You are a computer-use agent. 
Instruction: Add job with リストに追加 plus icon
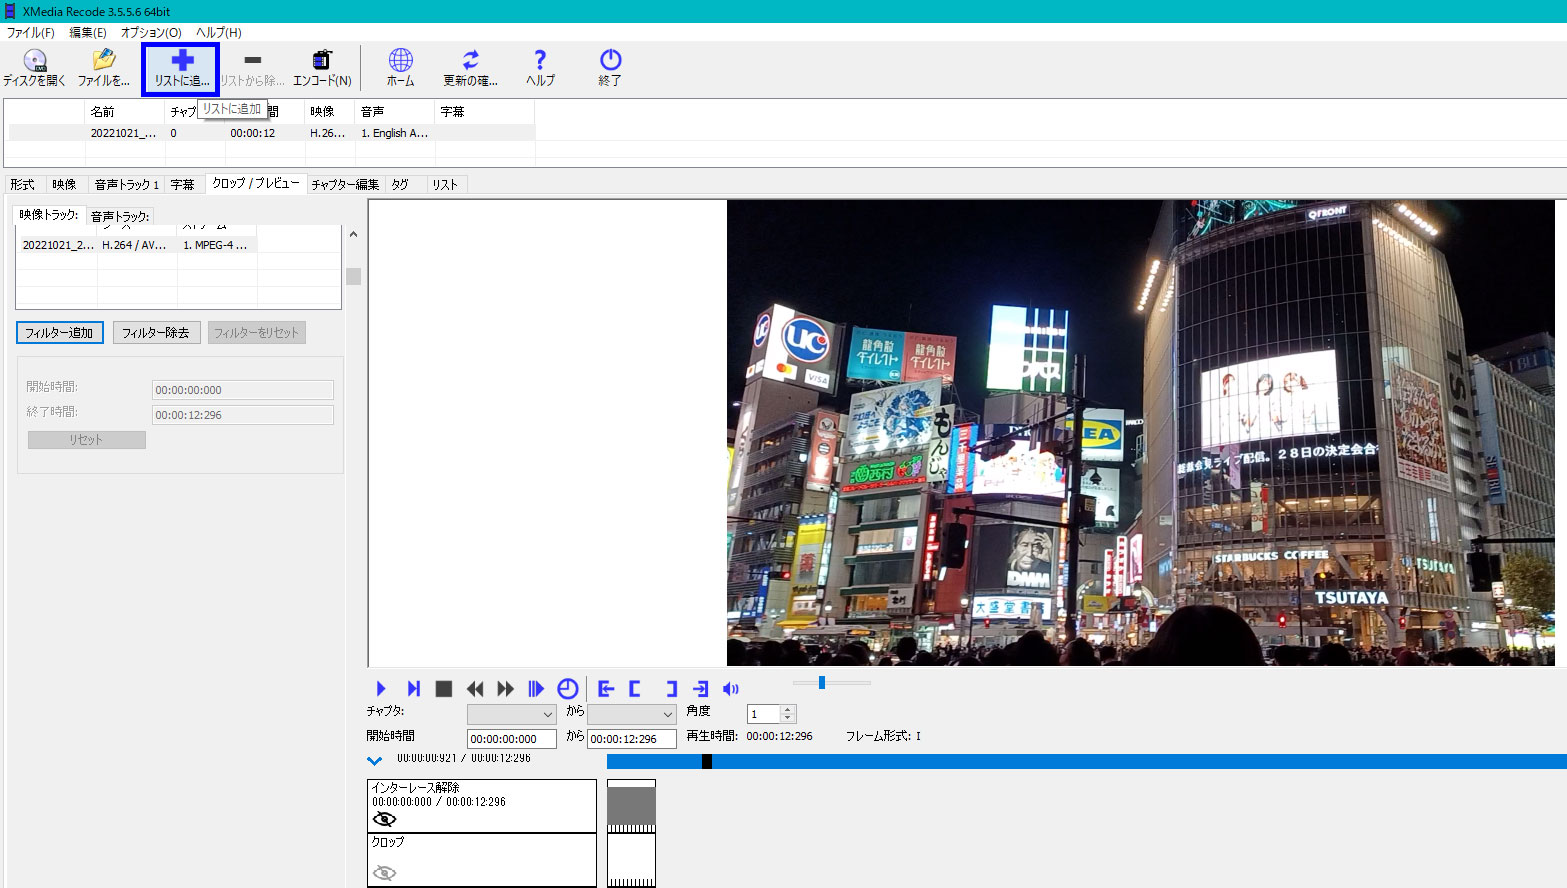click(181, 69)
